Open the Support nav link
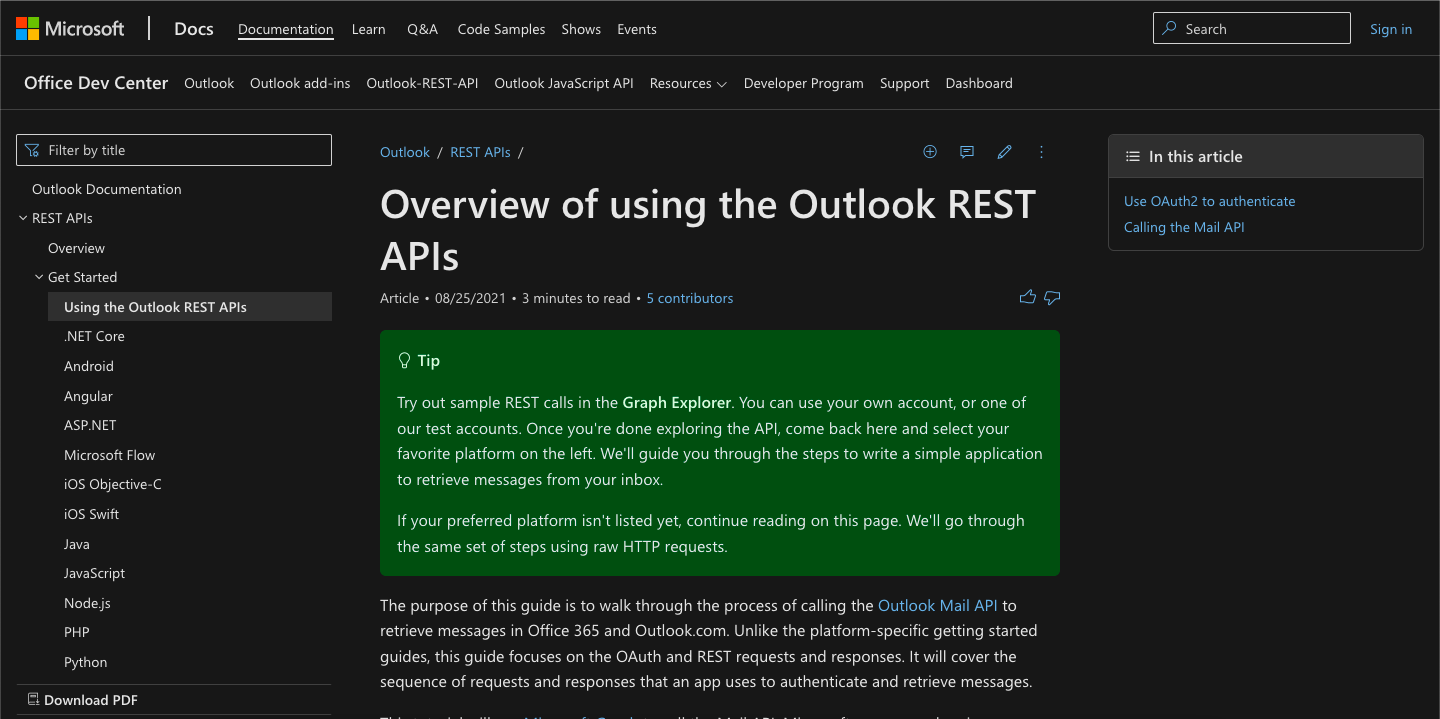This screenshot has width=1440, height=719. tap(905, 83)
